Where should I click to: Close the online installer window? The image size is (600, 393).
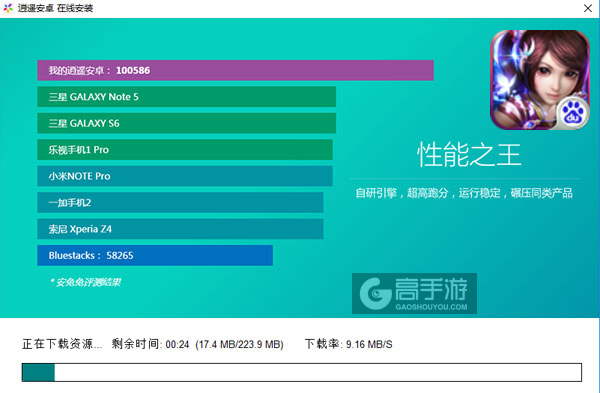tap(588, 8)
